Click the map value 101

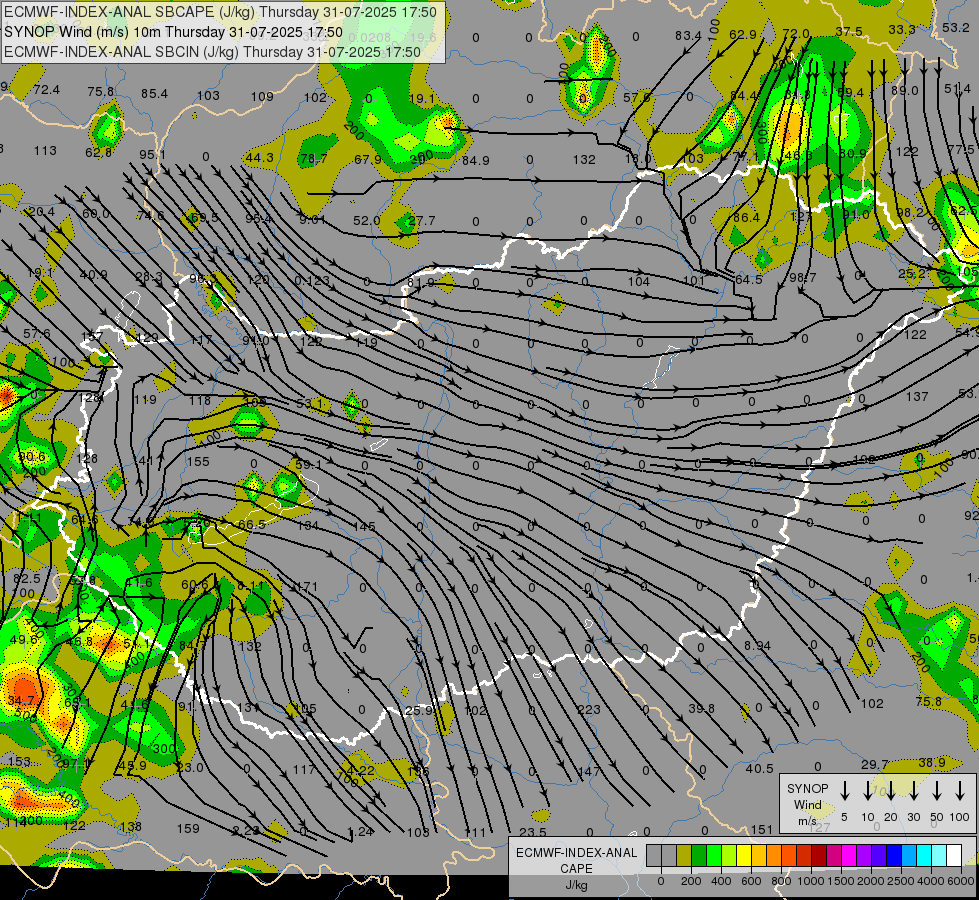[x=694, y=280]
